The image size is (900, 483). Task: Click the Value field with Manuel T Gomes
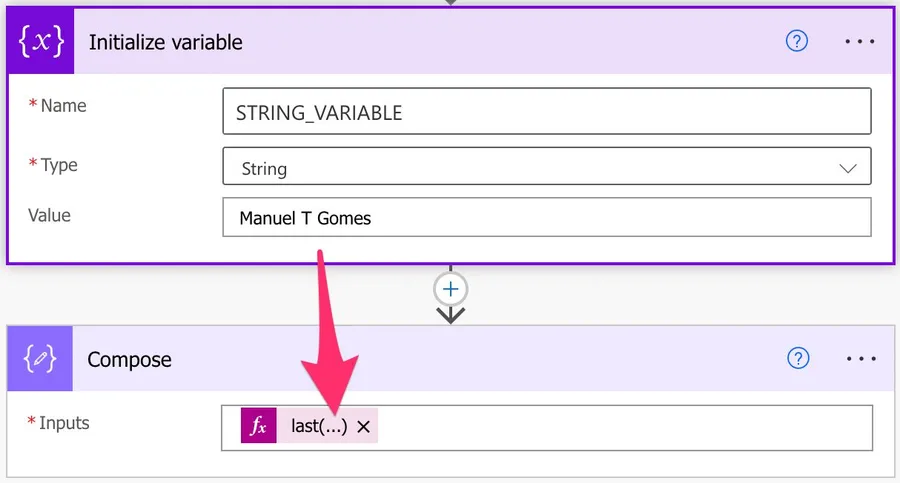tap(546, 217)
